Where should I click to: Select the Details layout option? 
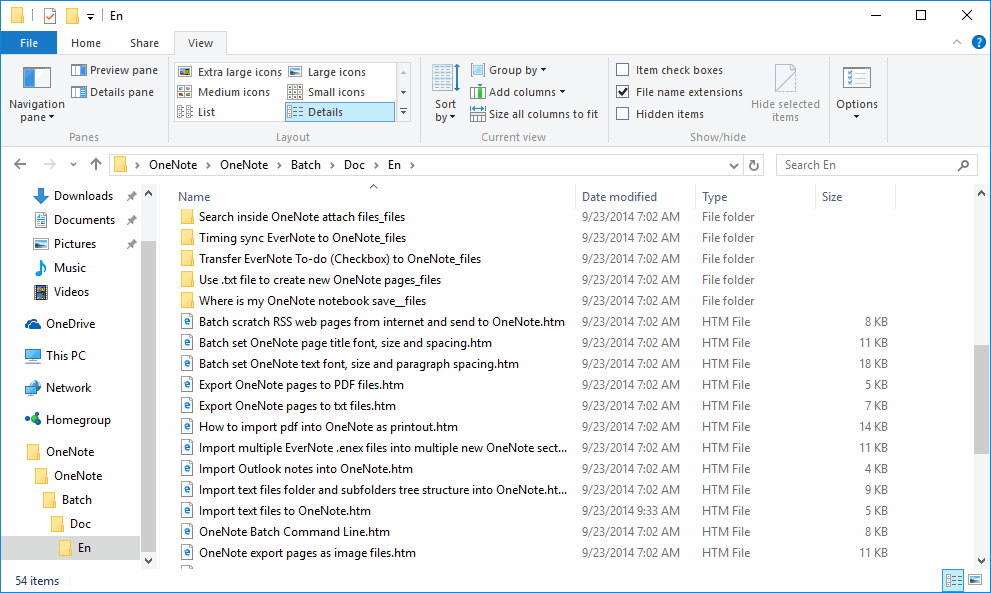[x=340, y=112]
